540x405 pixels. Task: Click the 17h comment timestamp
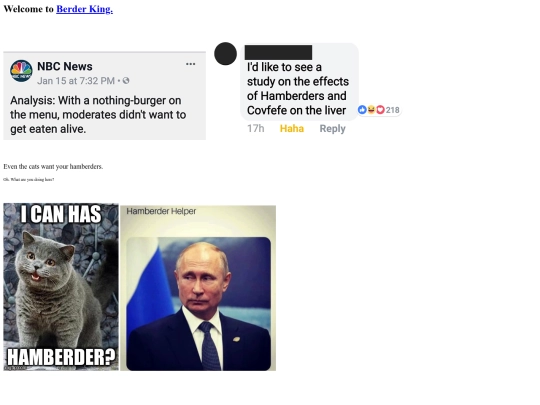[x=256, y=128]
